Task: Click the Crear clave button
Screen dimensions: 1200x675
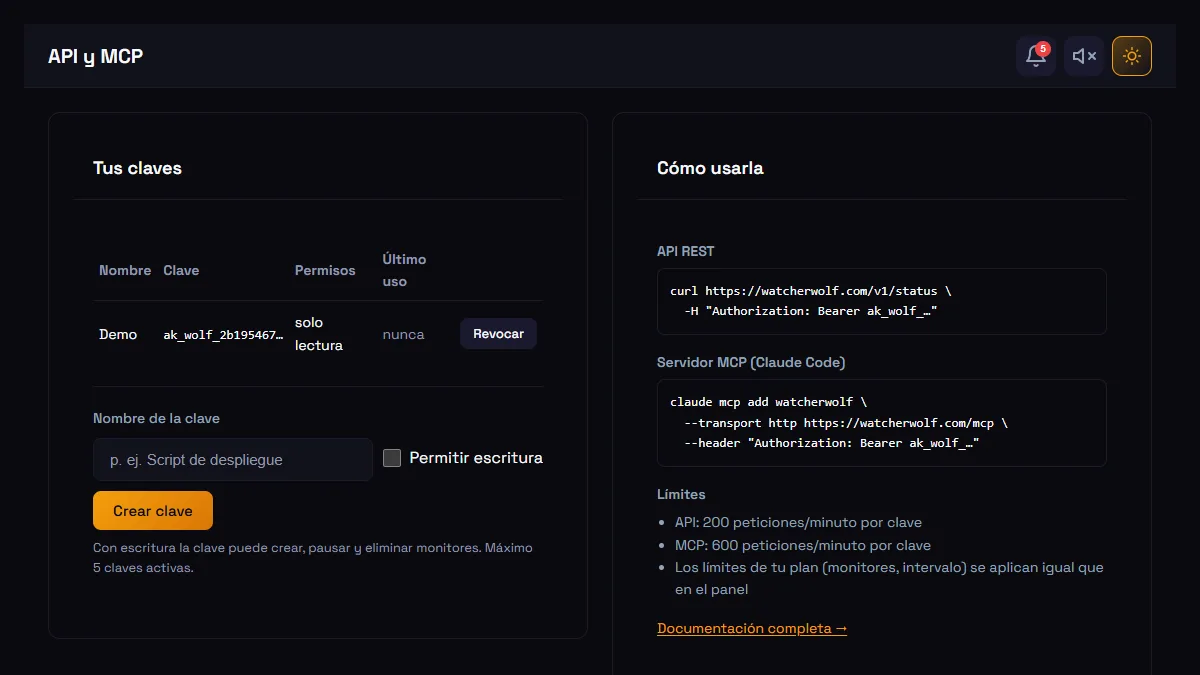Action: (153, 510)
